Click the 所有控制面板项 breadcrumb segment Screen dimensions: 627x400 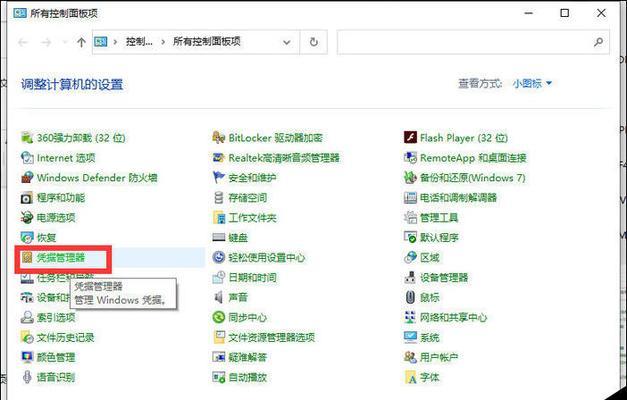207,42
